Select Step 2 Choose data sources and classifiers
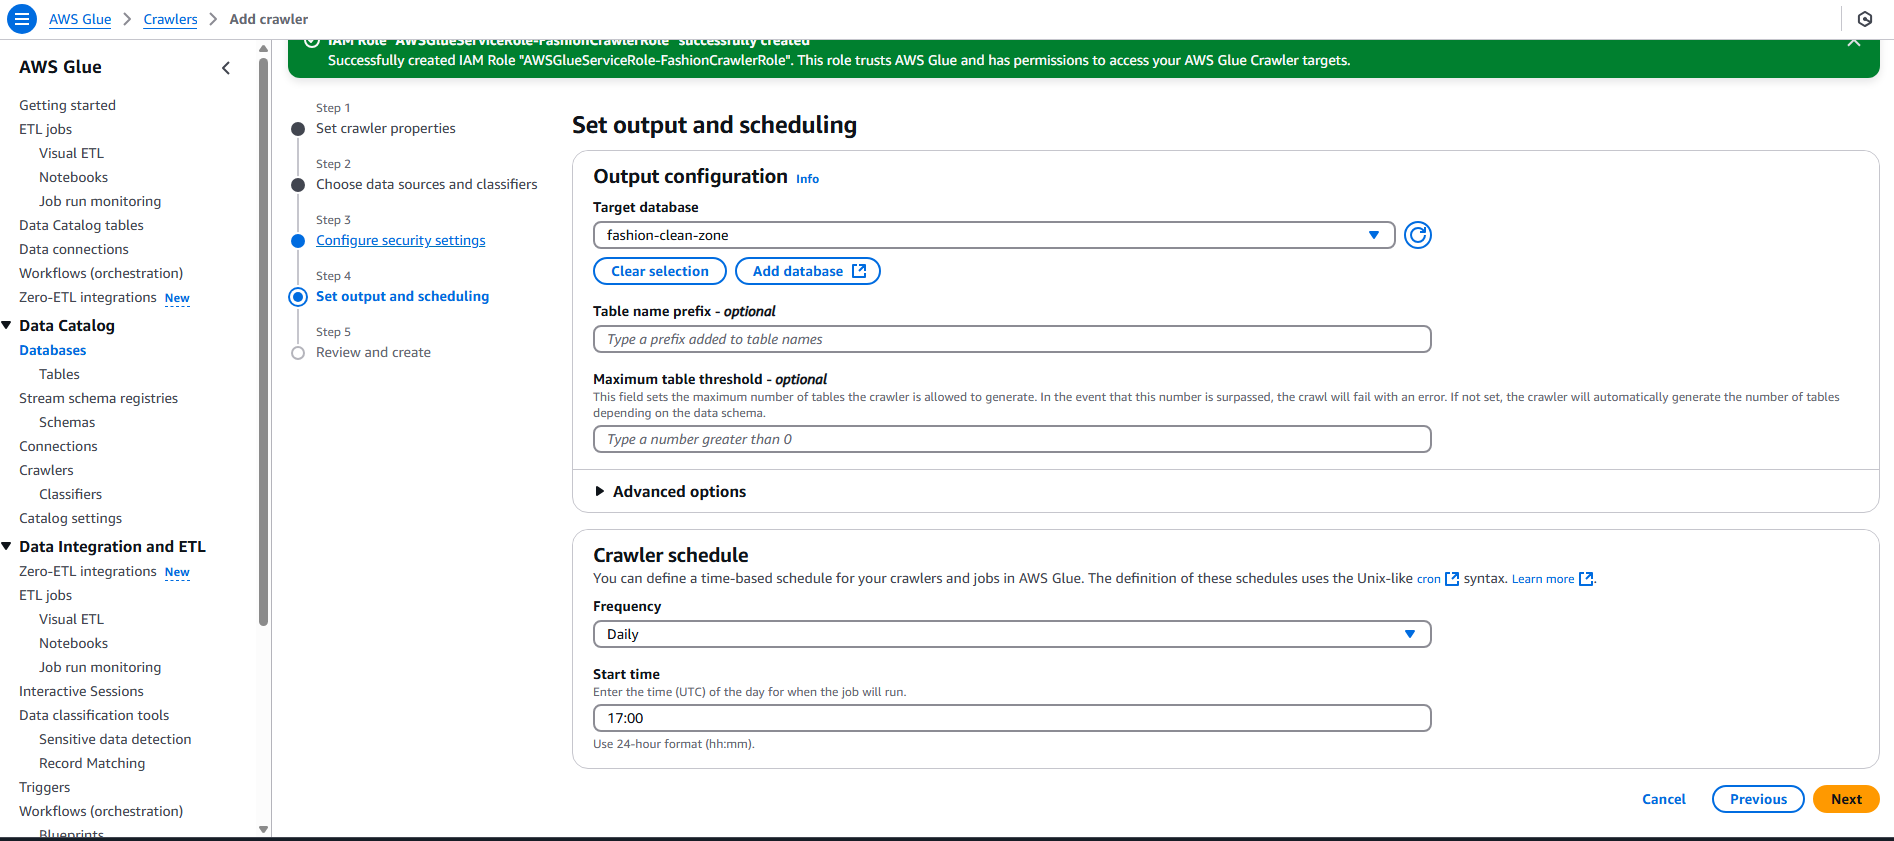The width and height of the screenshot is (1894, 841). pos(426,184)
